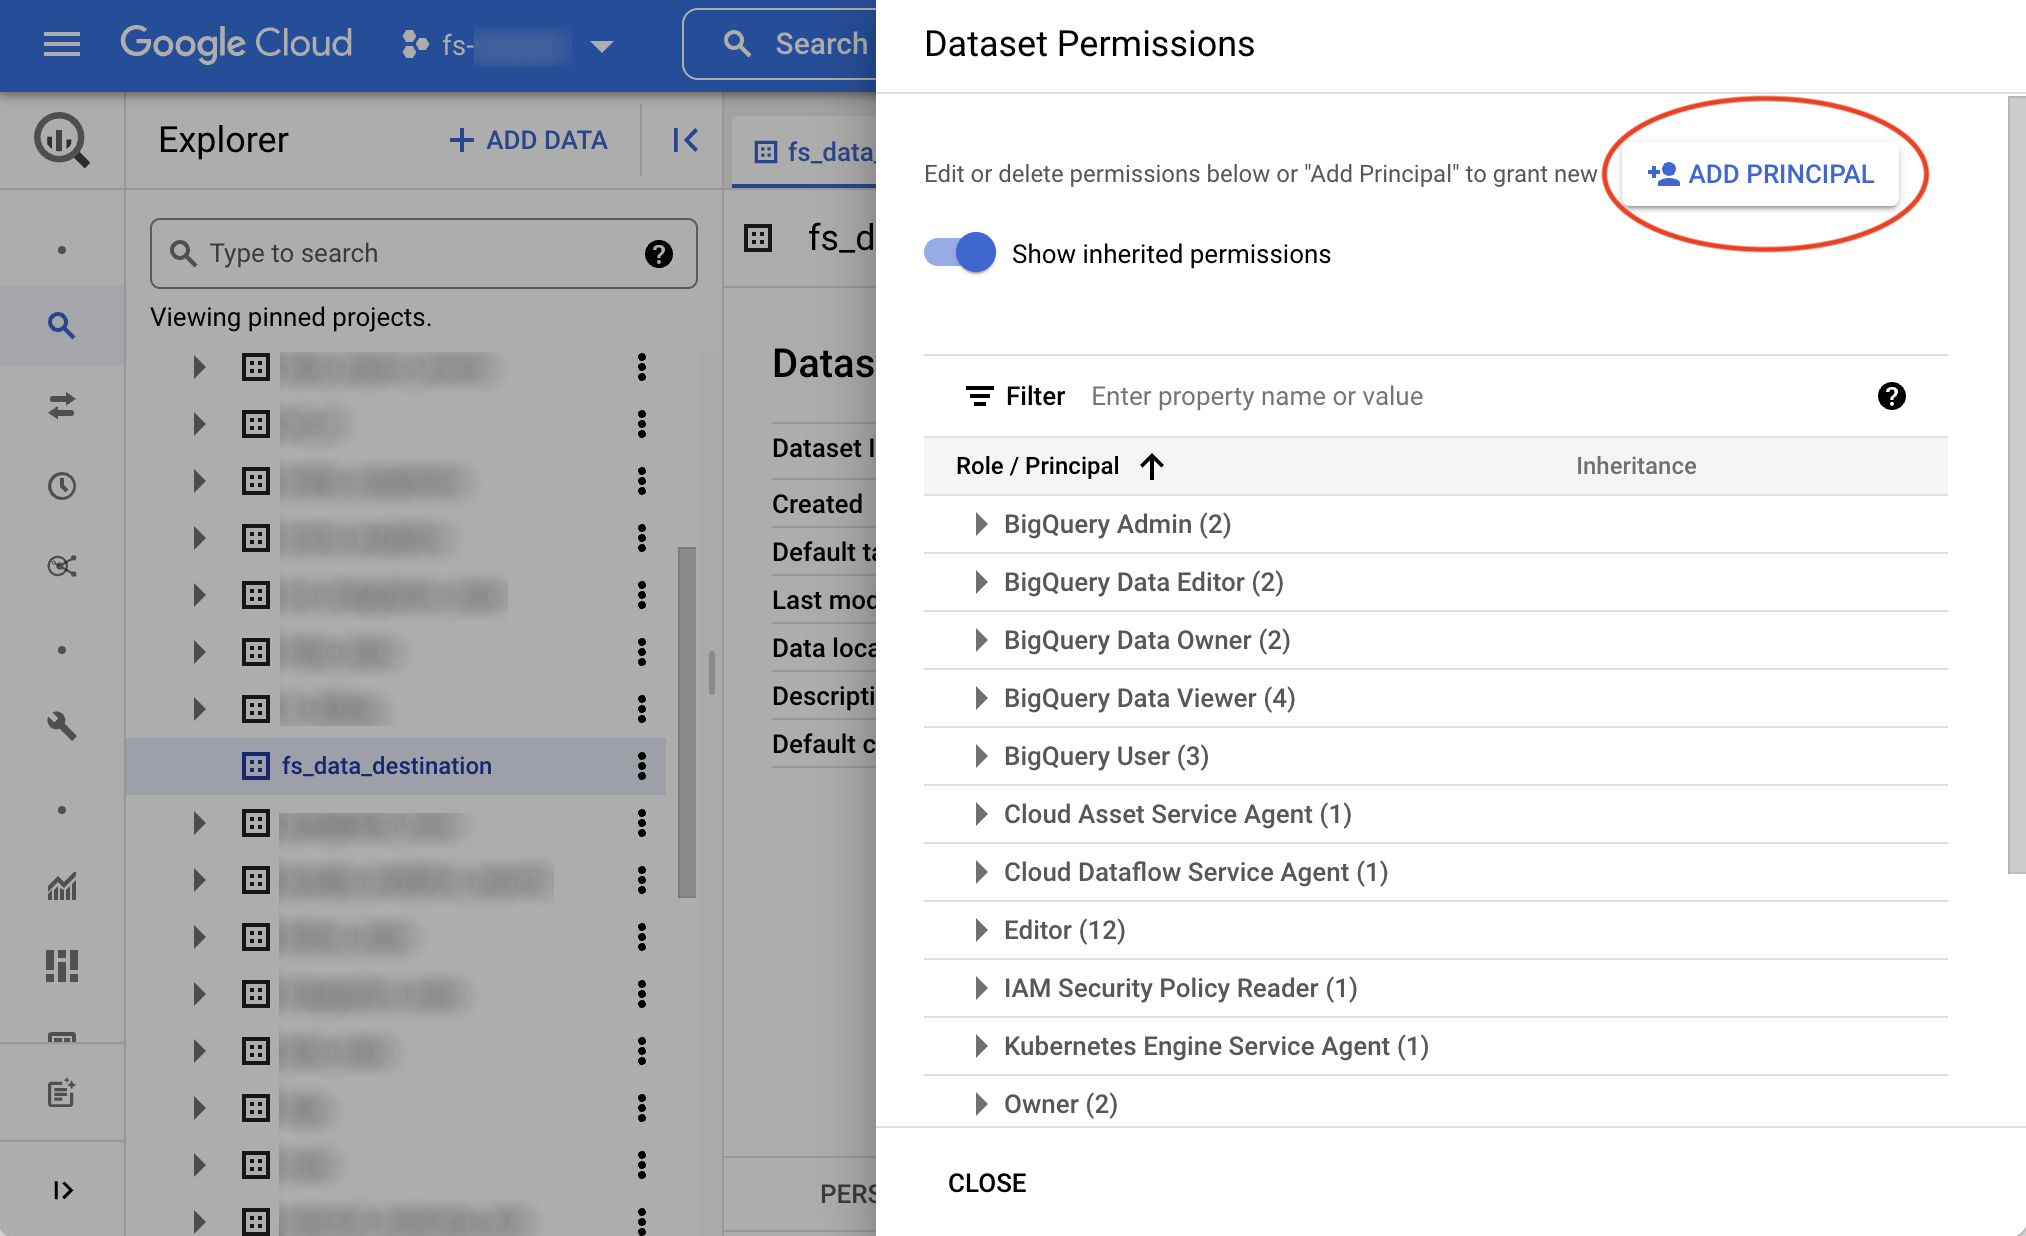Open the main hamburger navigation menu

point(62,44)
